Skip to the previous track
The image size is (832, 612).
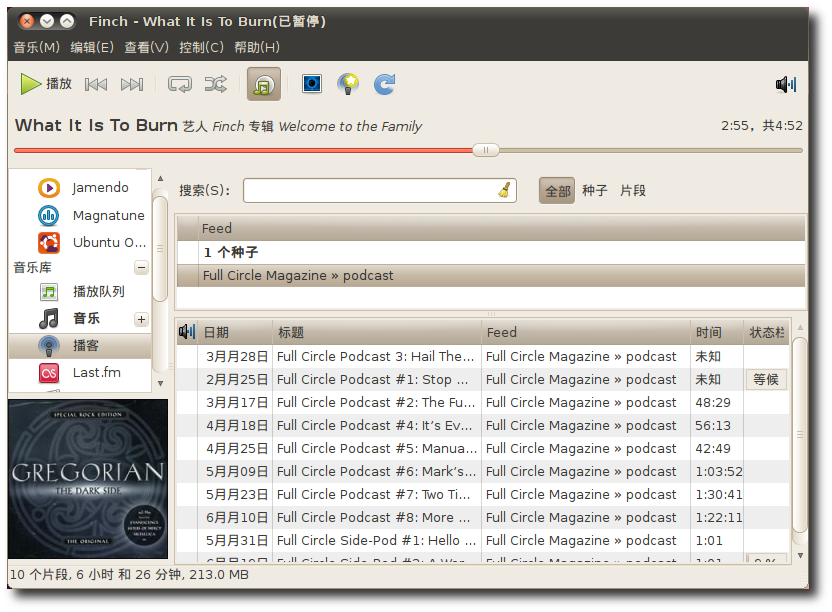point(96,84)
